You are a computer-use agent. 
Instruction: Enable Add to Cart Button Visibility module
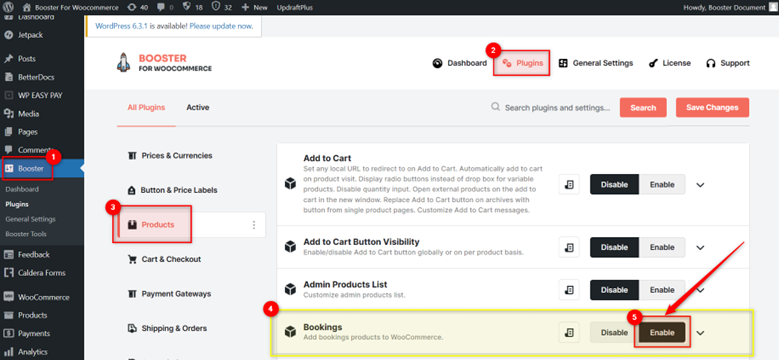click(x=662, y=247)
